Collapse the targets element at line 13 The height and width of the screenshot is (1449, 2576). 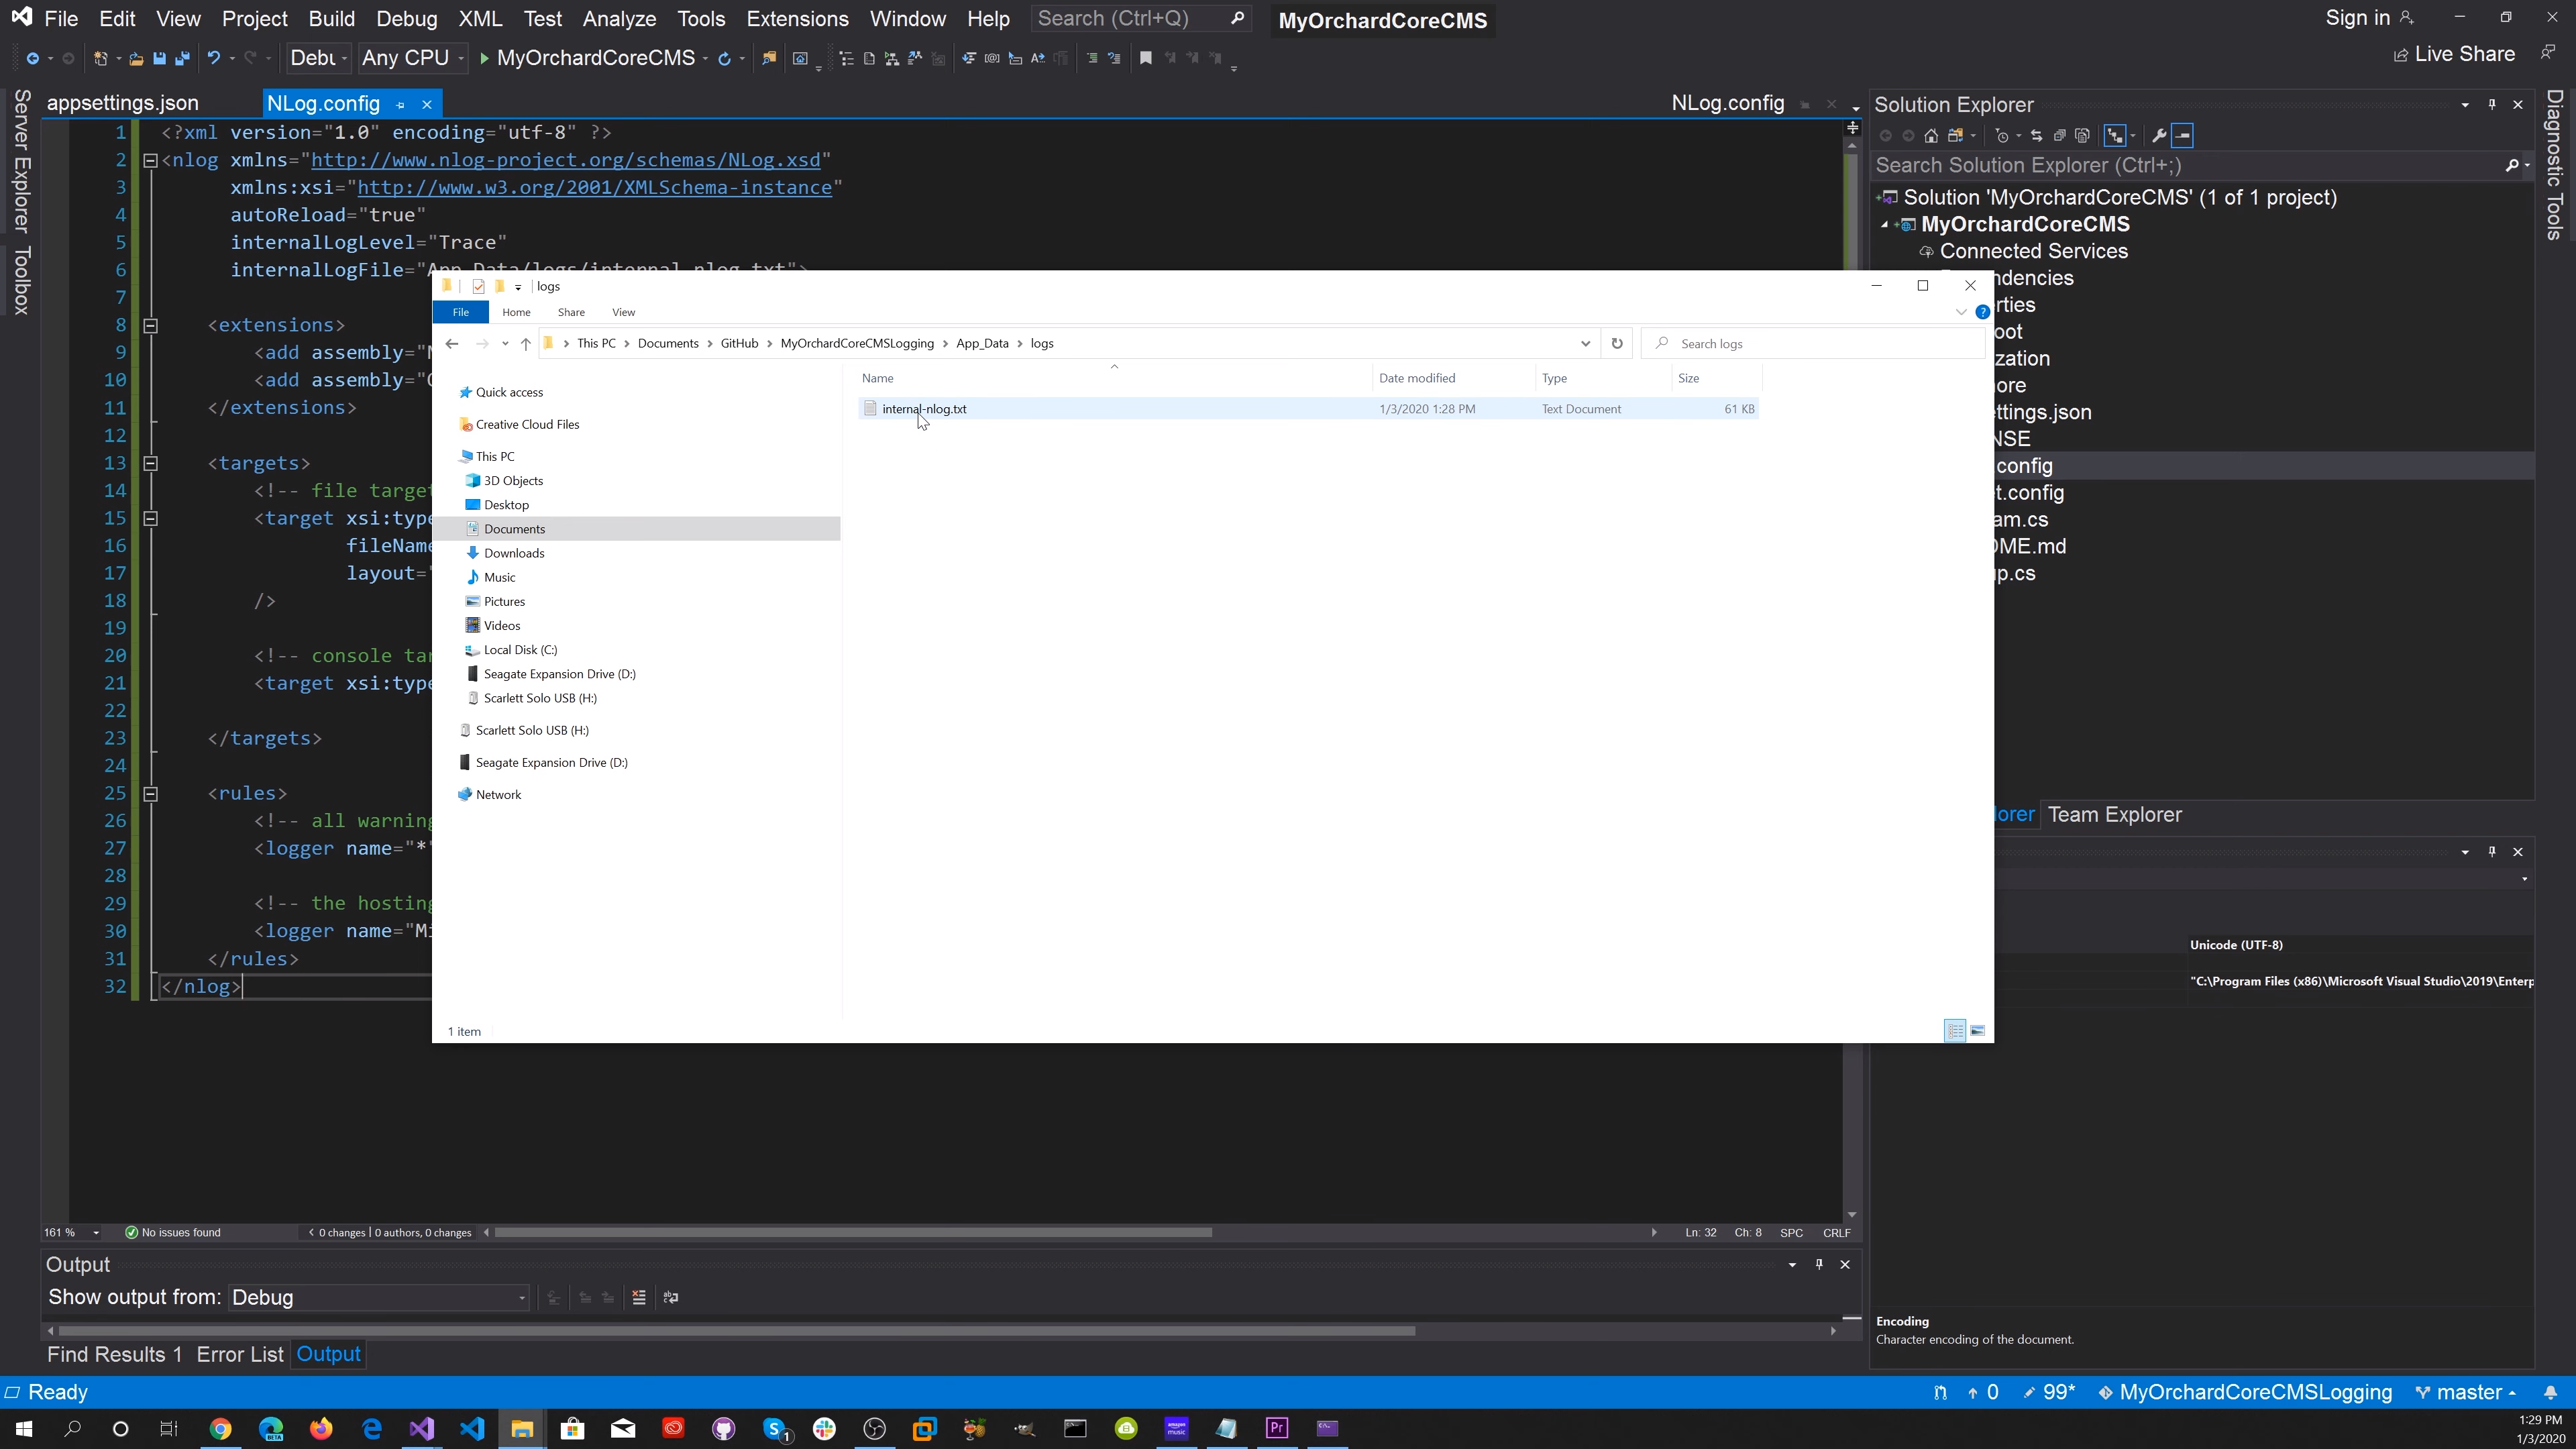[x=150, y=463]
